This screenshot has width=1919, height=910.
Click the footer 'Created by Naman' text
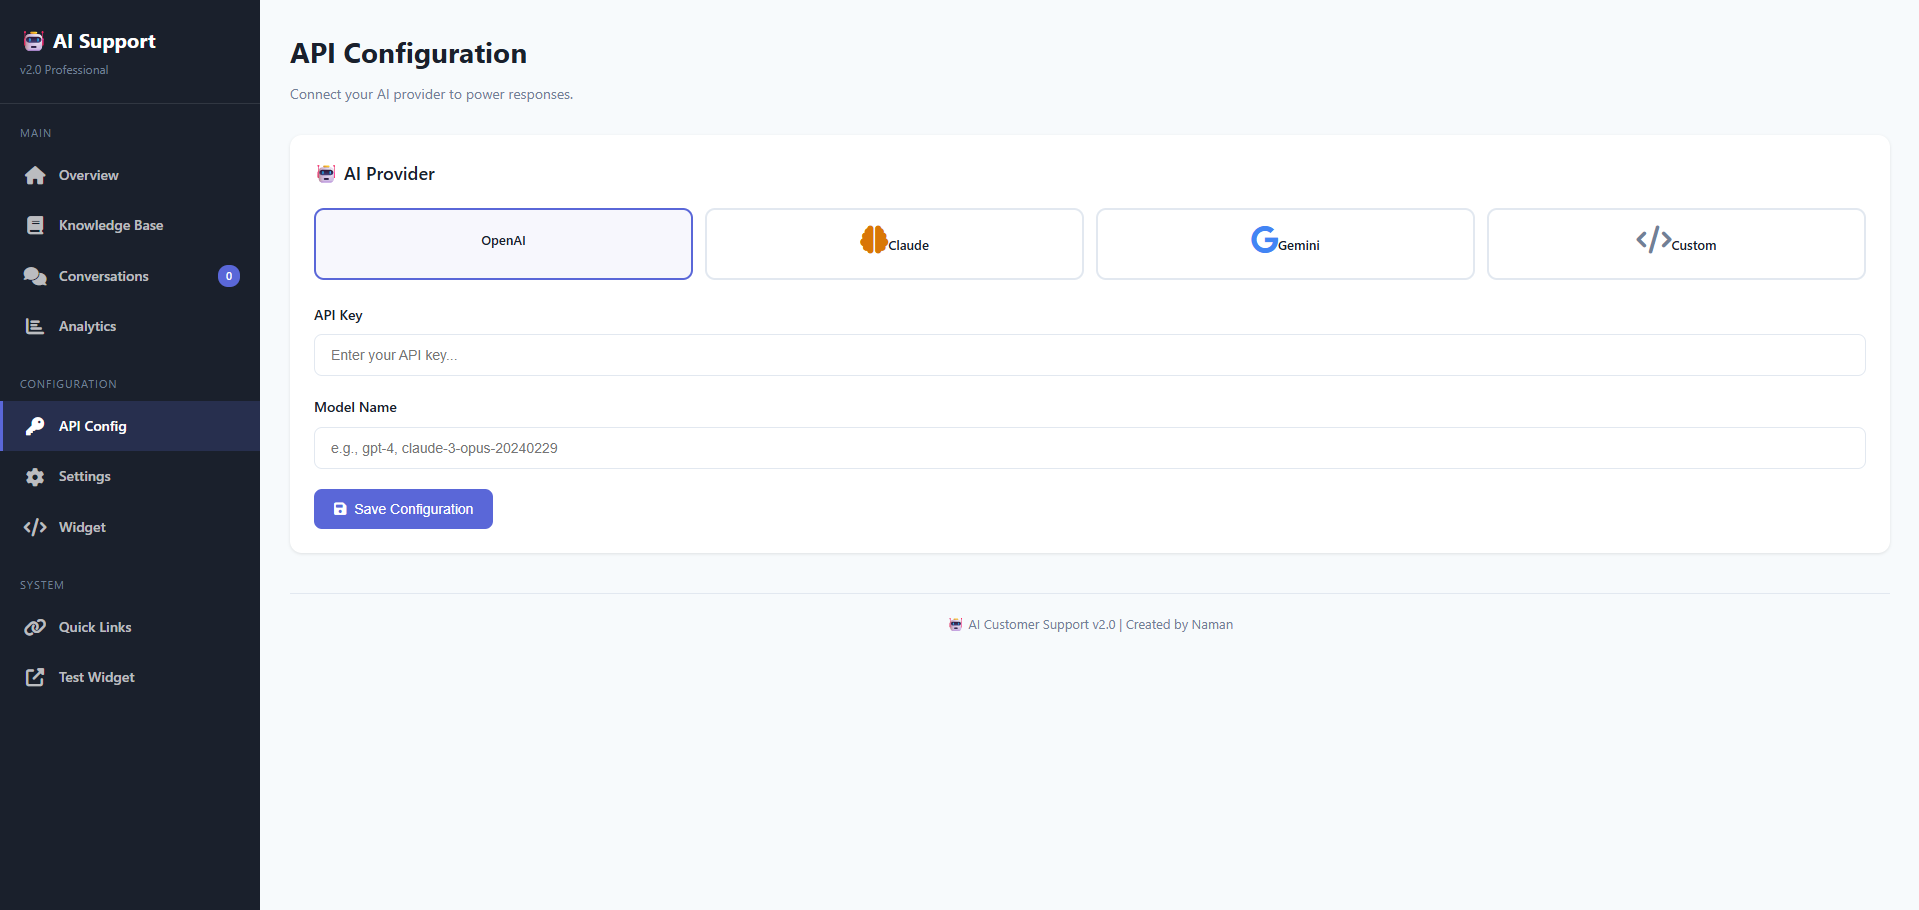1179,624
